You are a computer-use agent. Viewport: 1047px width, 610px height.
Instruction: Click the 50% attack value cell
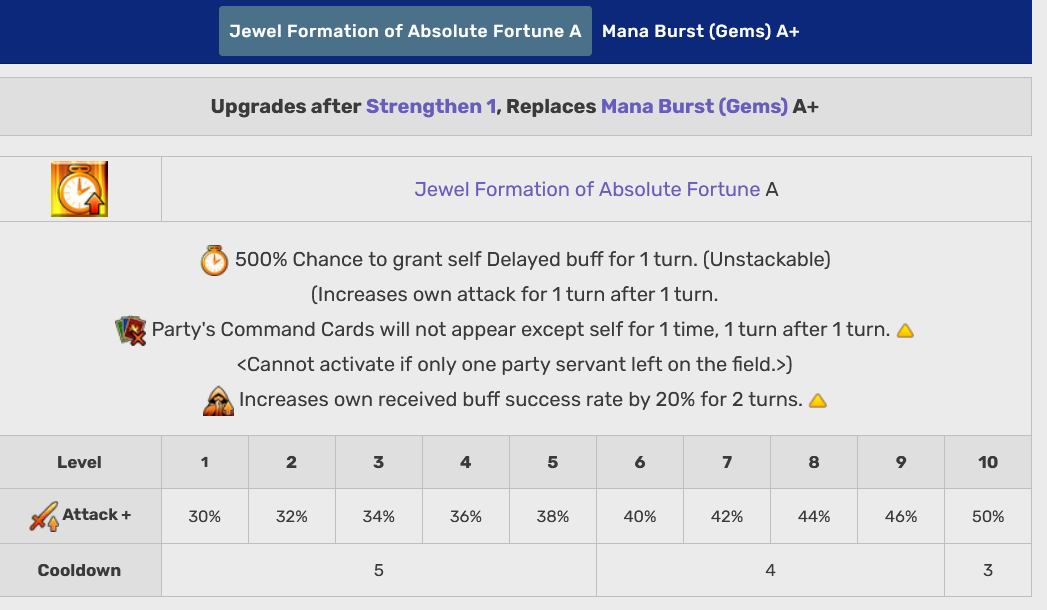[987, 516]
